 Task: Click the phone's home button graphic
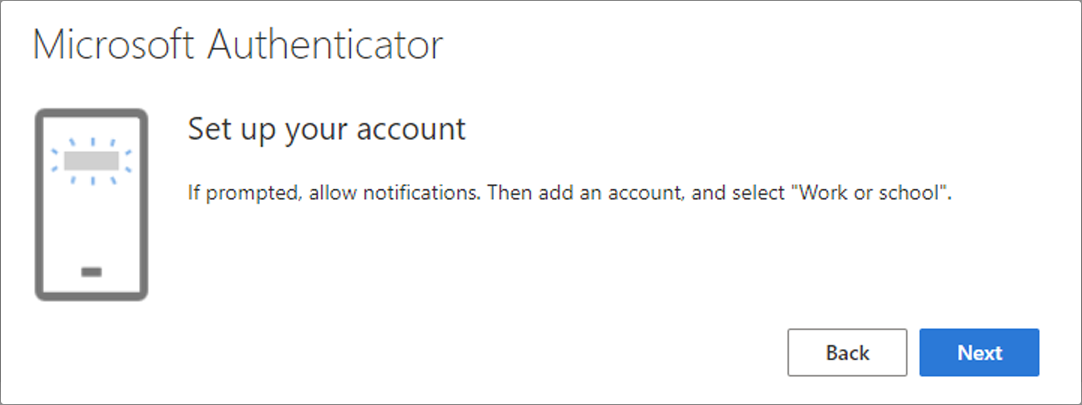click(x=91, y=272)
